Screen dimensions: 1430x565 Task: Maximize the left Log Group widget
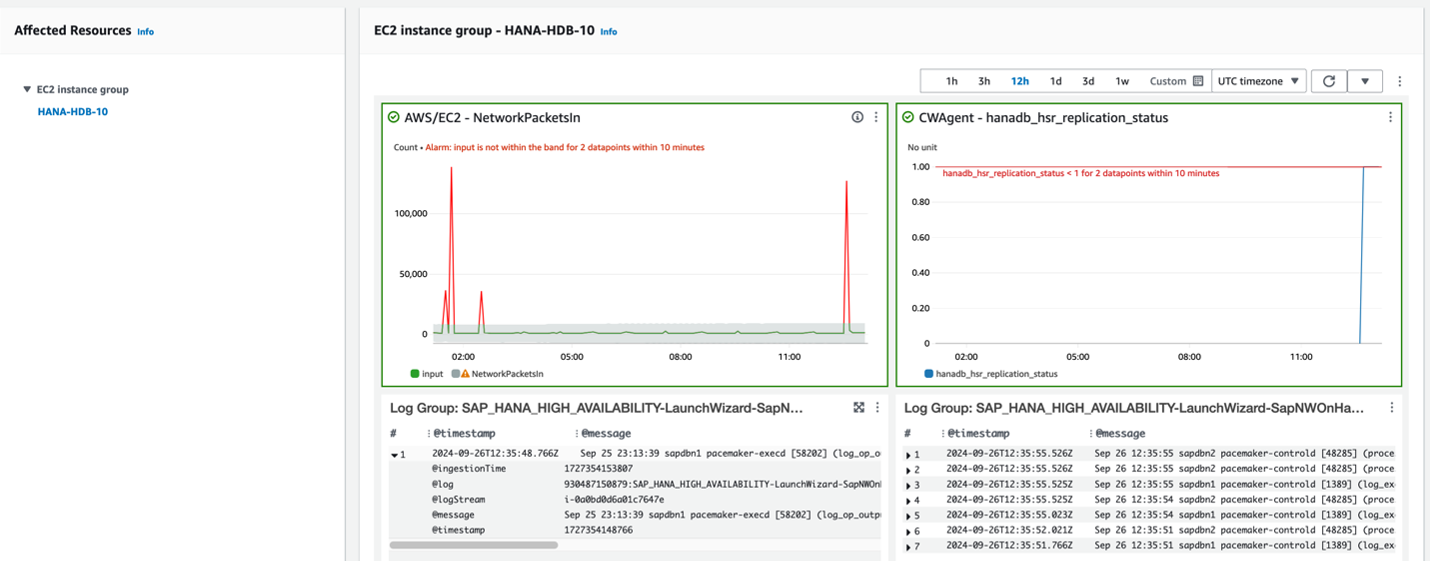(858, 408)
